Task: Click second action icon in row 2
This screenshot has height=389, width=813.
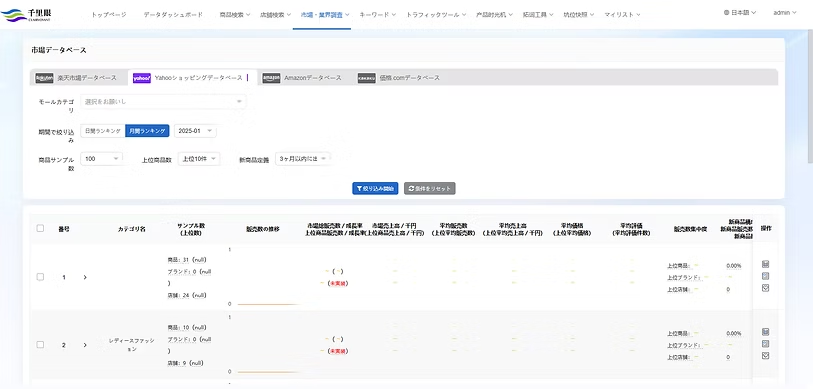Action: [765, 344]
